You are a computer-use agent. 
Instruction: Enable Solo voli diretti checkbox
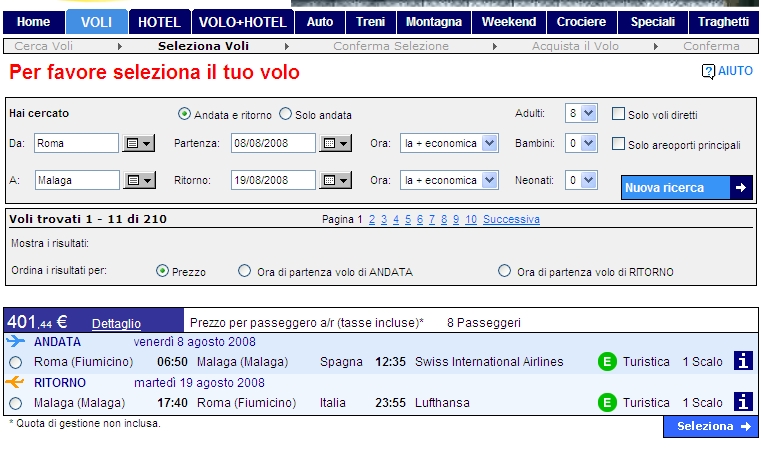tap(618, 114)
